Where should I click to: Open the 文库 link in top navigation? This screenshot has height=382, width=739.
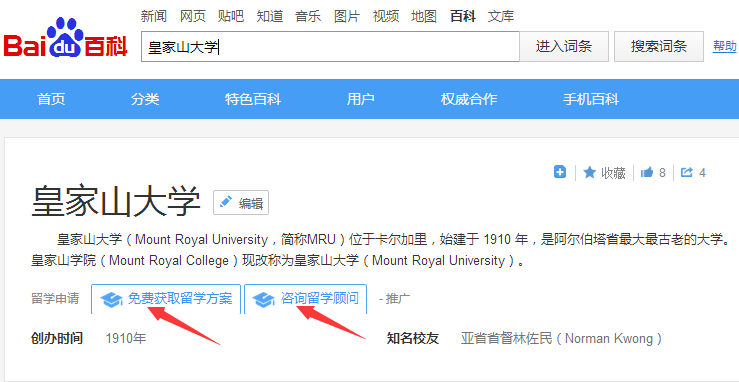[x=501, y=16]
